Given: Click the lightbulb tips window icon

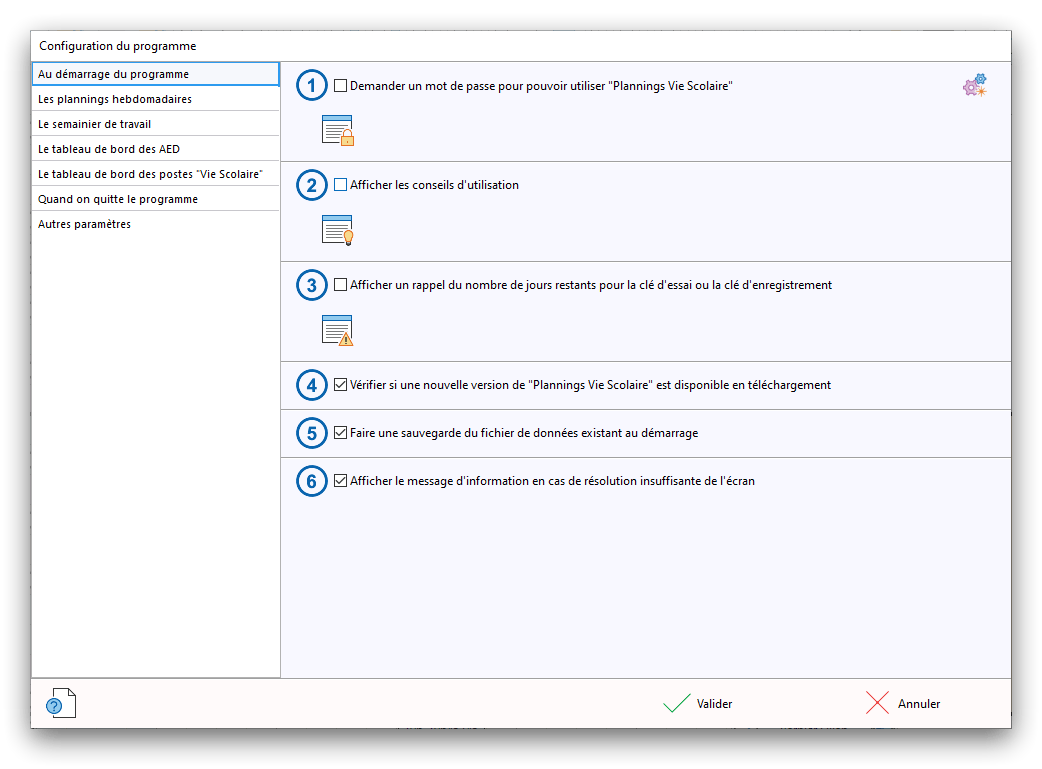Looking at the screenshot, I should [338, 230].
